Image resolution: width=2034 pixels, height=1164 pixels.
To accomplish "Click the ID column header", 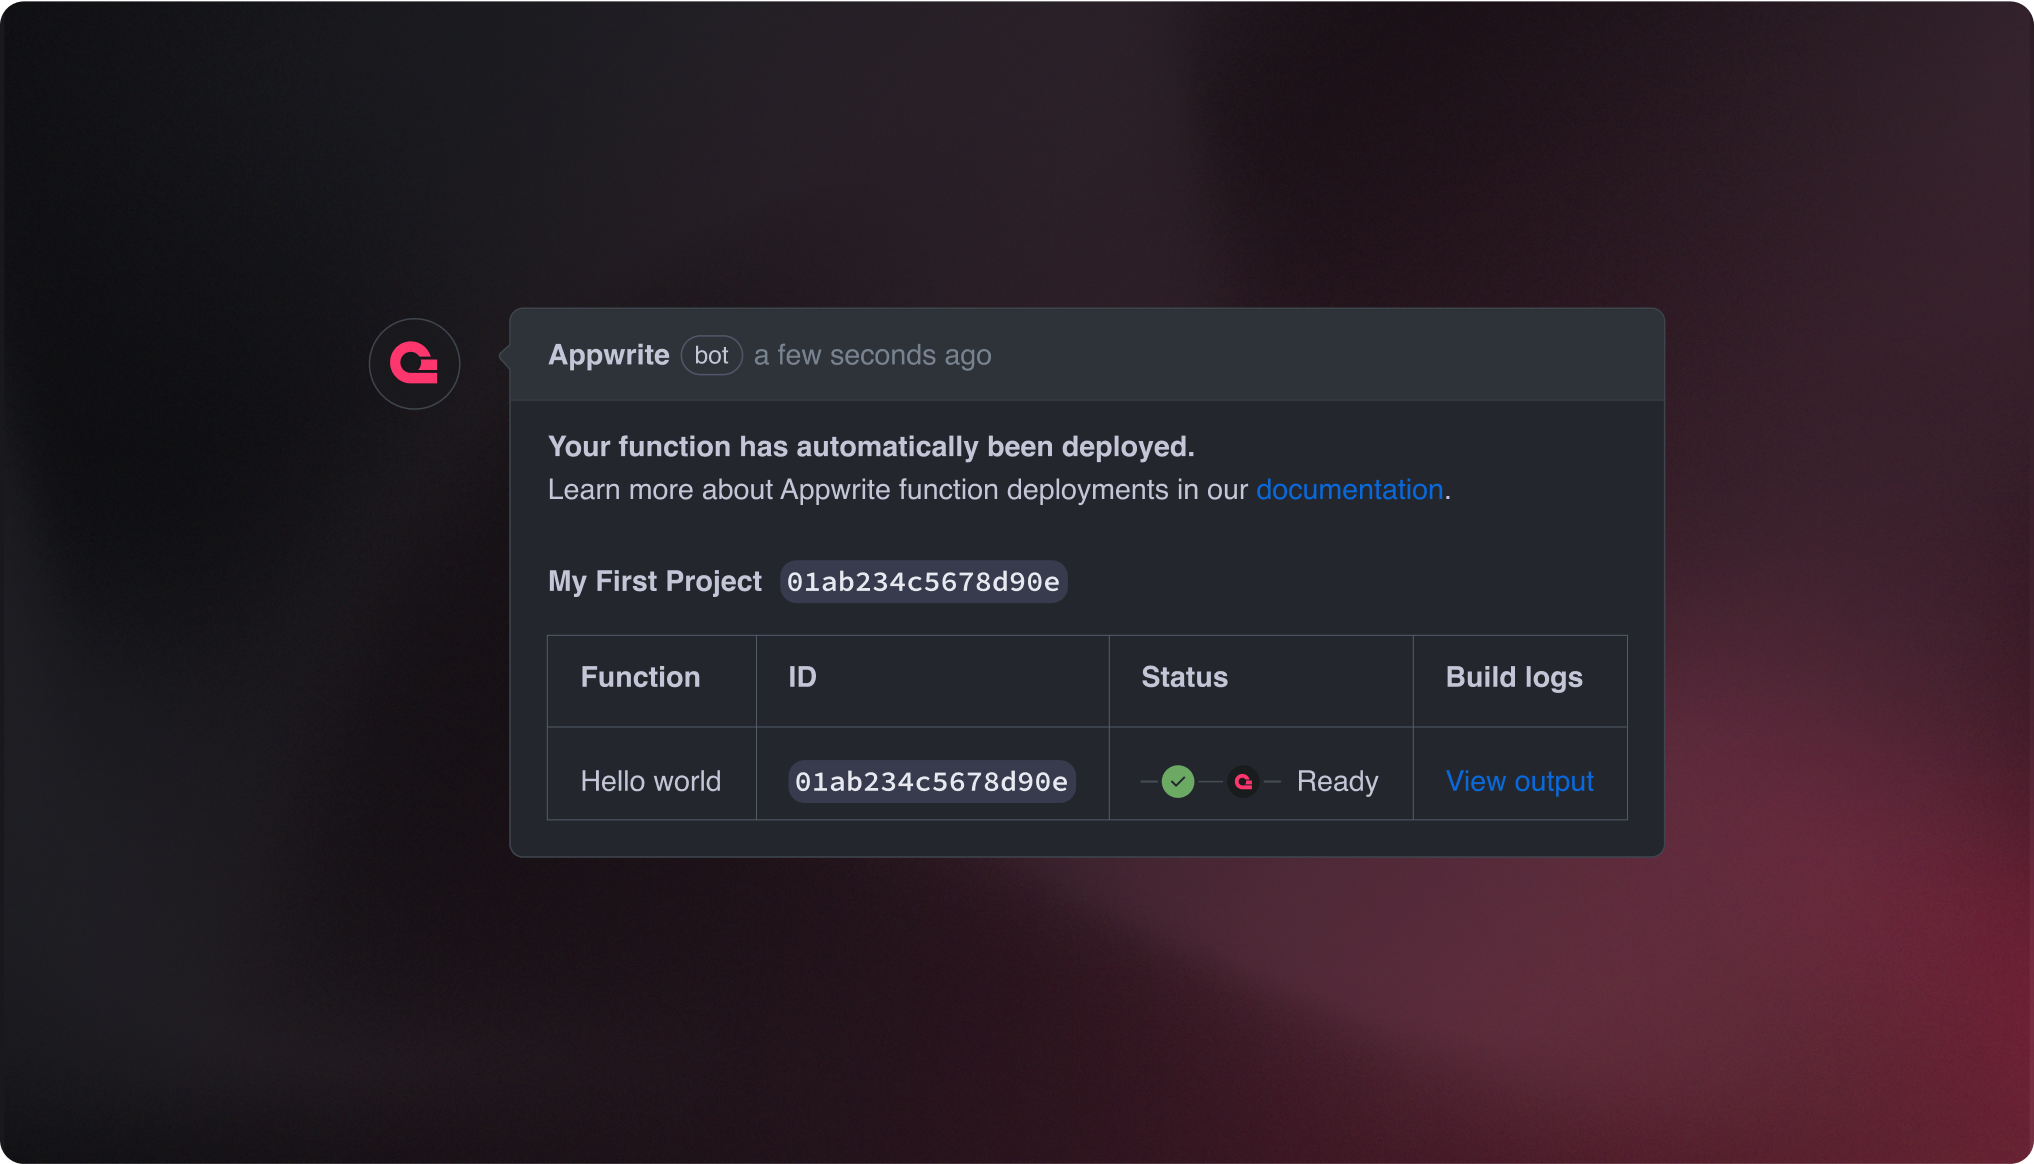I will click(802, 677).
